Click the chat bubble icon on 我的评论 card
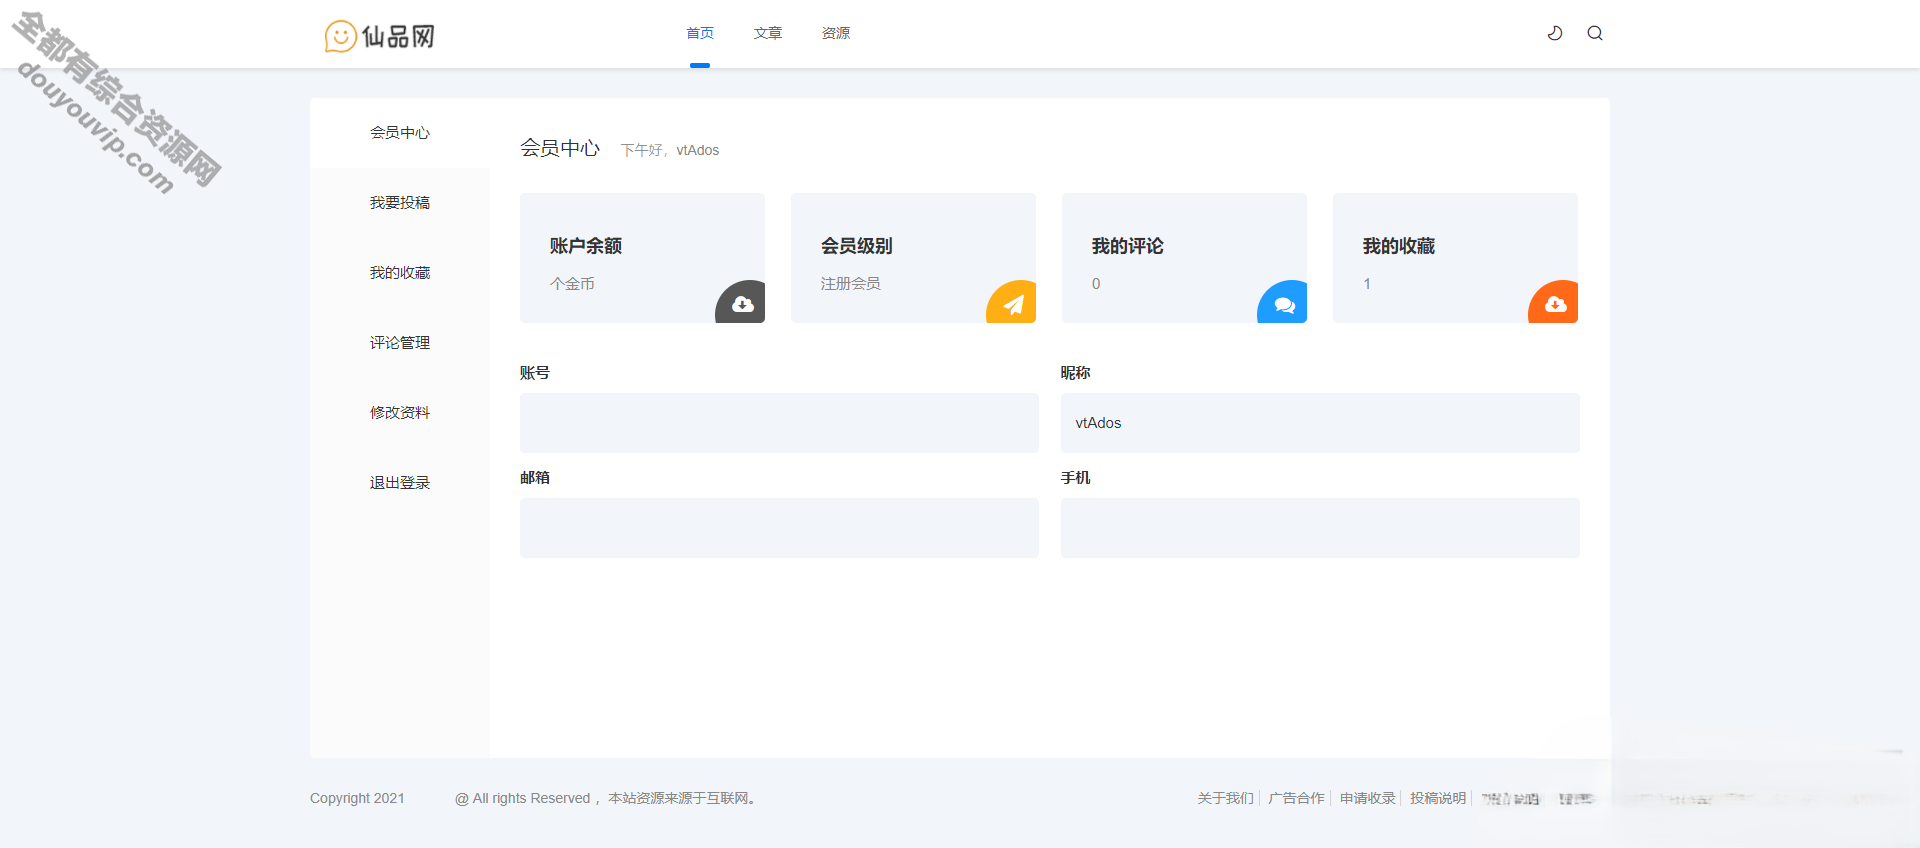Viewport: 1920px width, 848px height. 1283,303
